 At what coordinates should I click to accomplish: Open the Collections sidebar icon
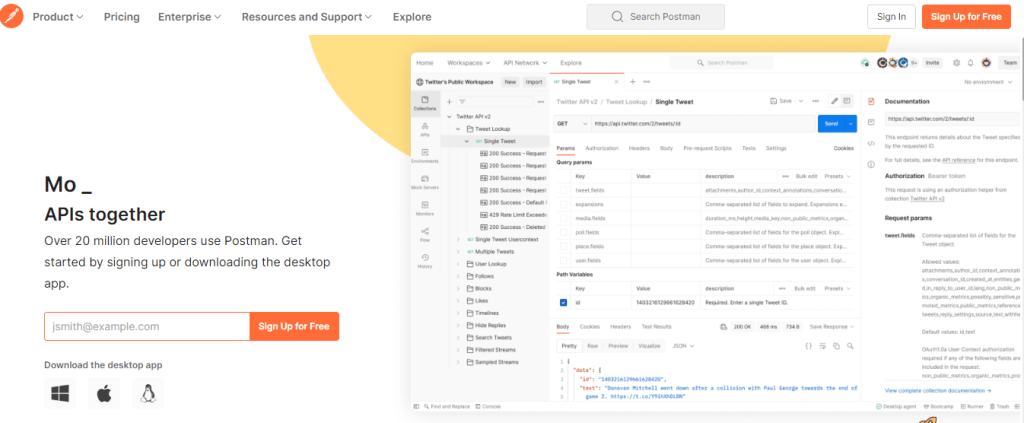(425, 104)
